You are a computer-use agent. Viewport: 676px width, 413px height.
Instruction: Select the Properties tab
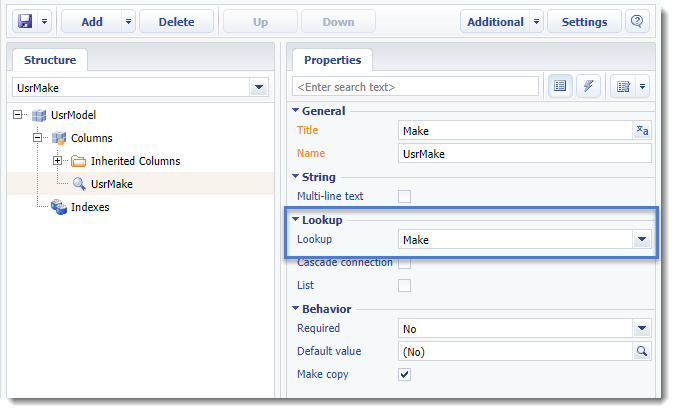point(332,60)
